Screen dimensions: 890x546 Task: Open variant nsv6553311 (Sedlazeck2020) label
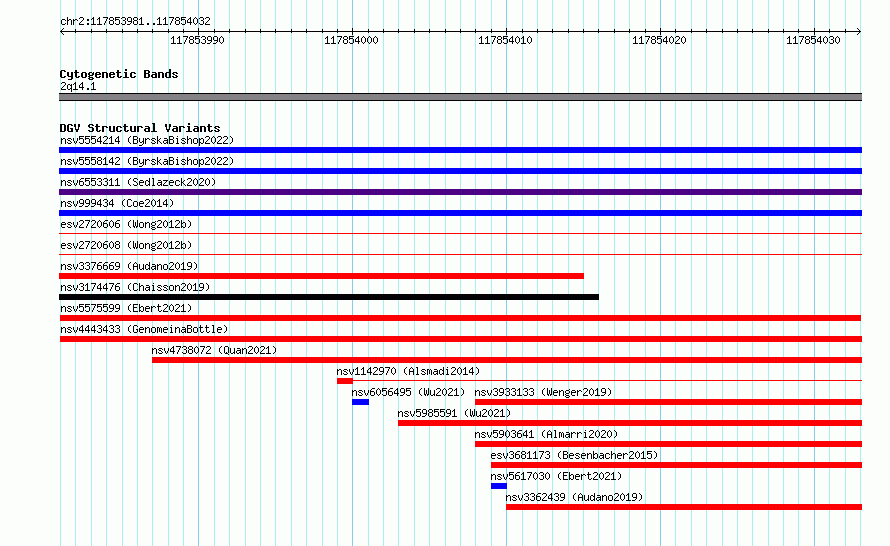click(138, 182)
